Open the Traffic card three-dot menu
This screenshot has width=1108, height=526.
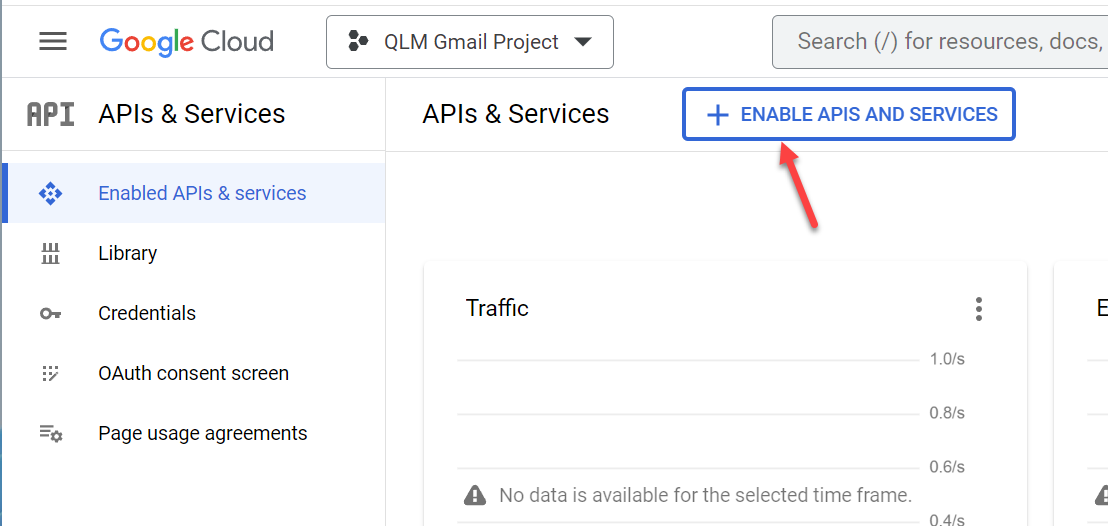coord(979,309)
